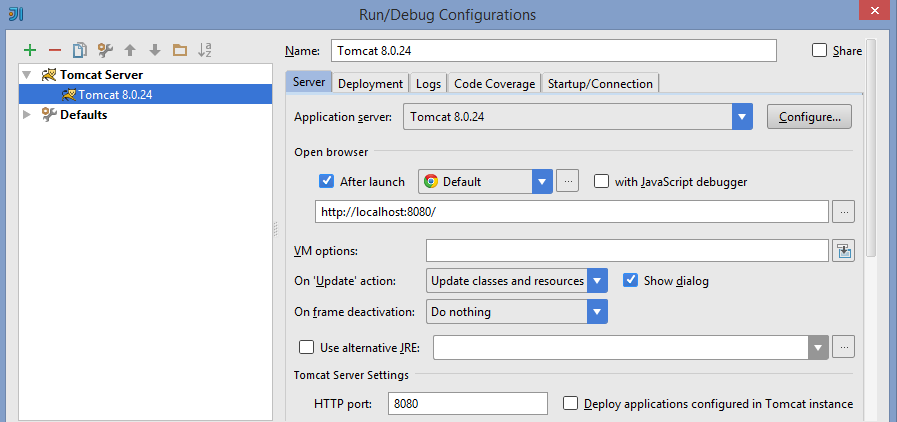Open the Default browser dropdown
897x422 pixels.
click(485, 182)
